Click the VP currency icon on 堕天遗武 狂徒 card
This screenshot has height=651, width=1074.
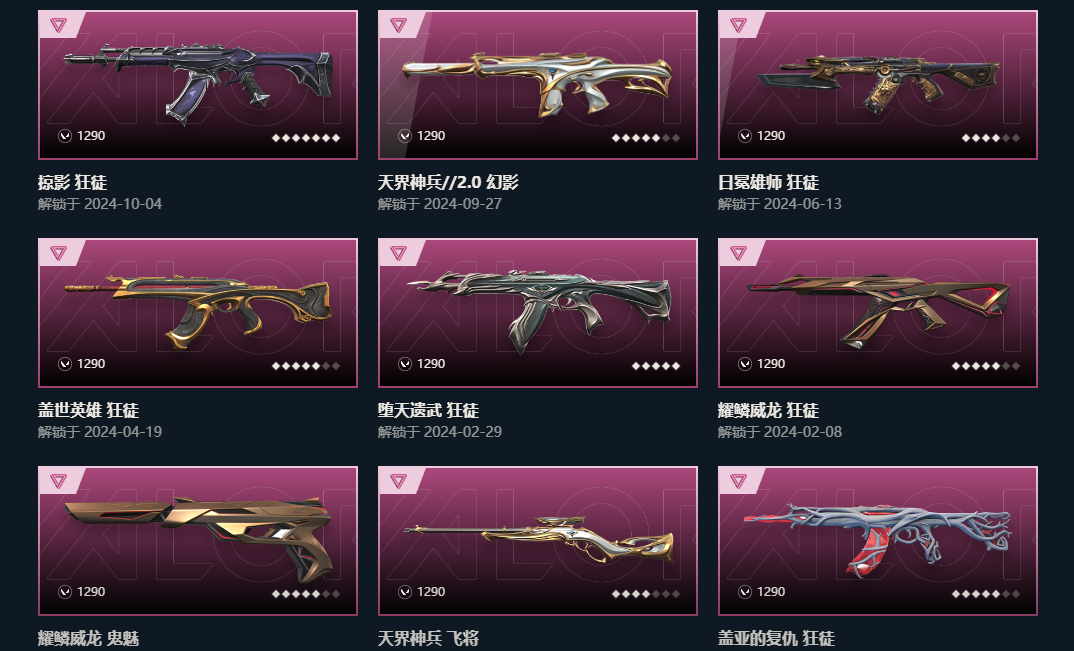pyautogui.click(x=405, y=364)
